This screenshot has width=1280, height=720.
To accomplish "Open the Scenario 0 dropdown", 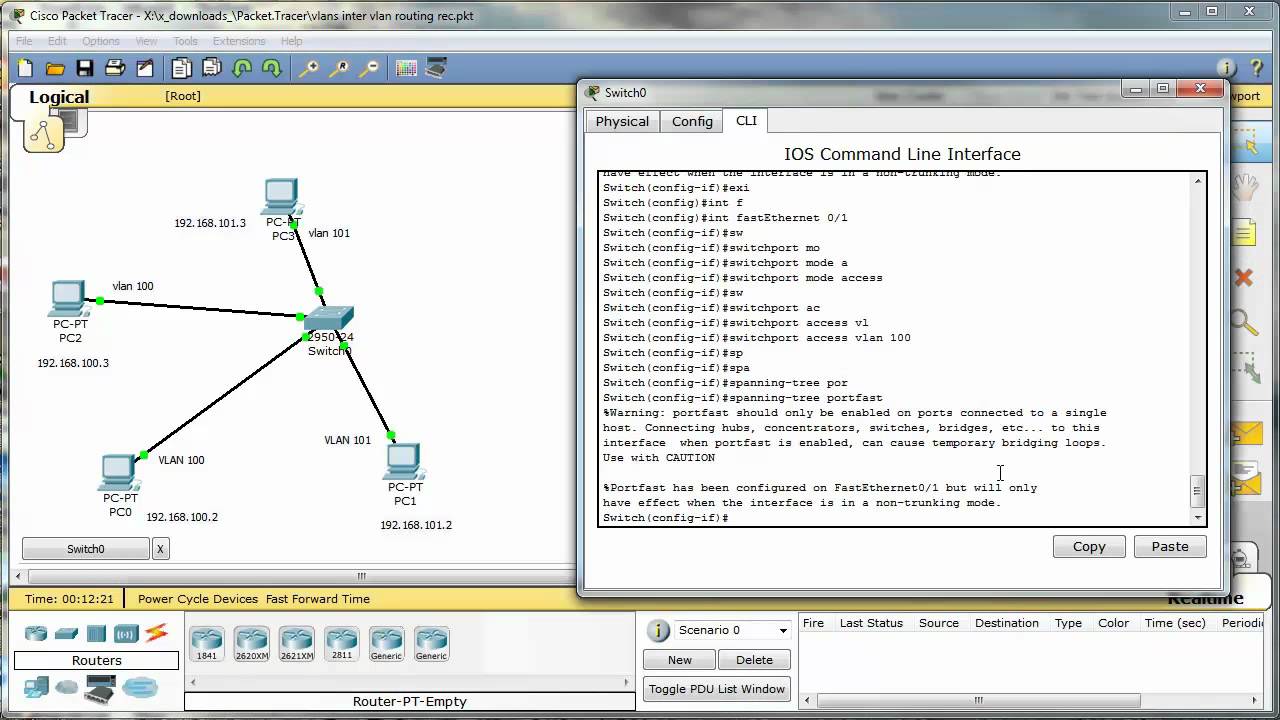I will 733,630.
